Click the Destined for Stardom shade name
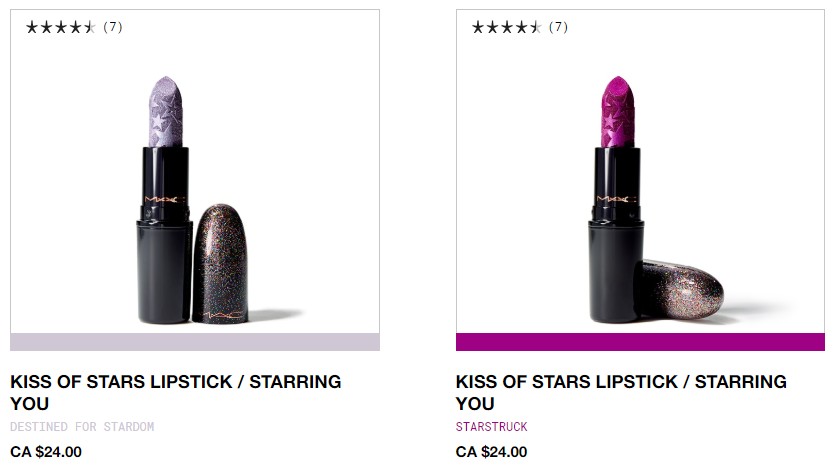Image resolution: width=838 pixels, height=468 pixels. (x=82, y=427)
